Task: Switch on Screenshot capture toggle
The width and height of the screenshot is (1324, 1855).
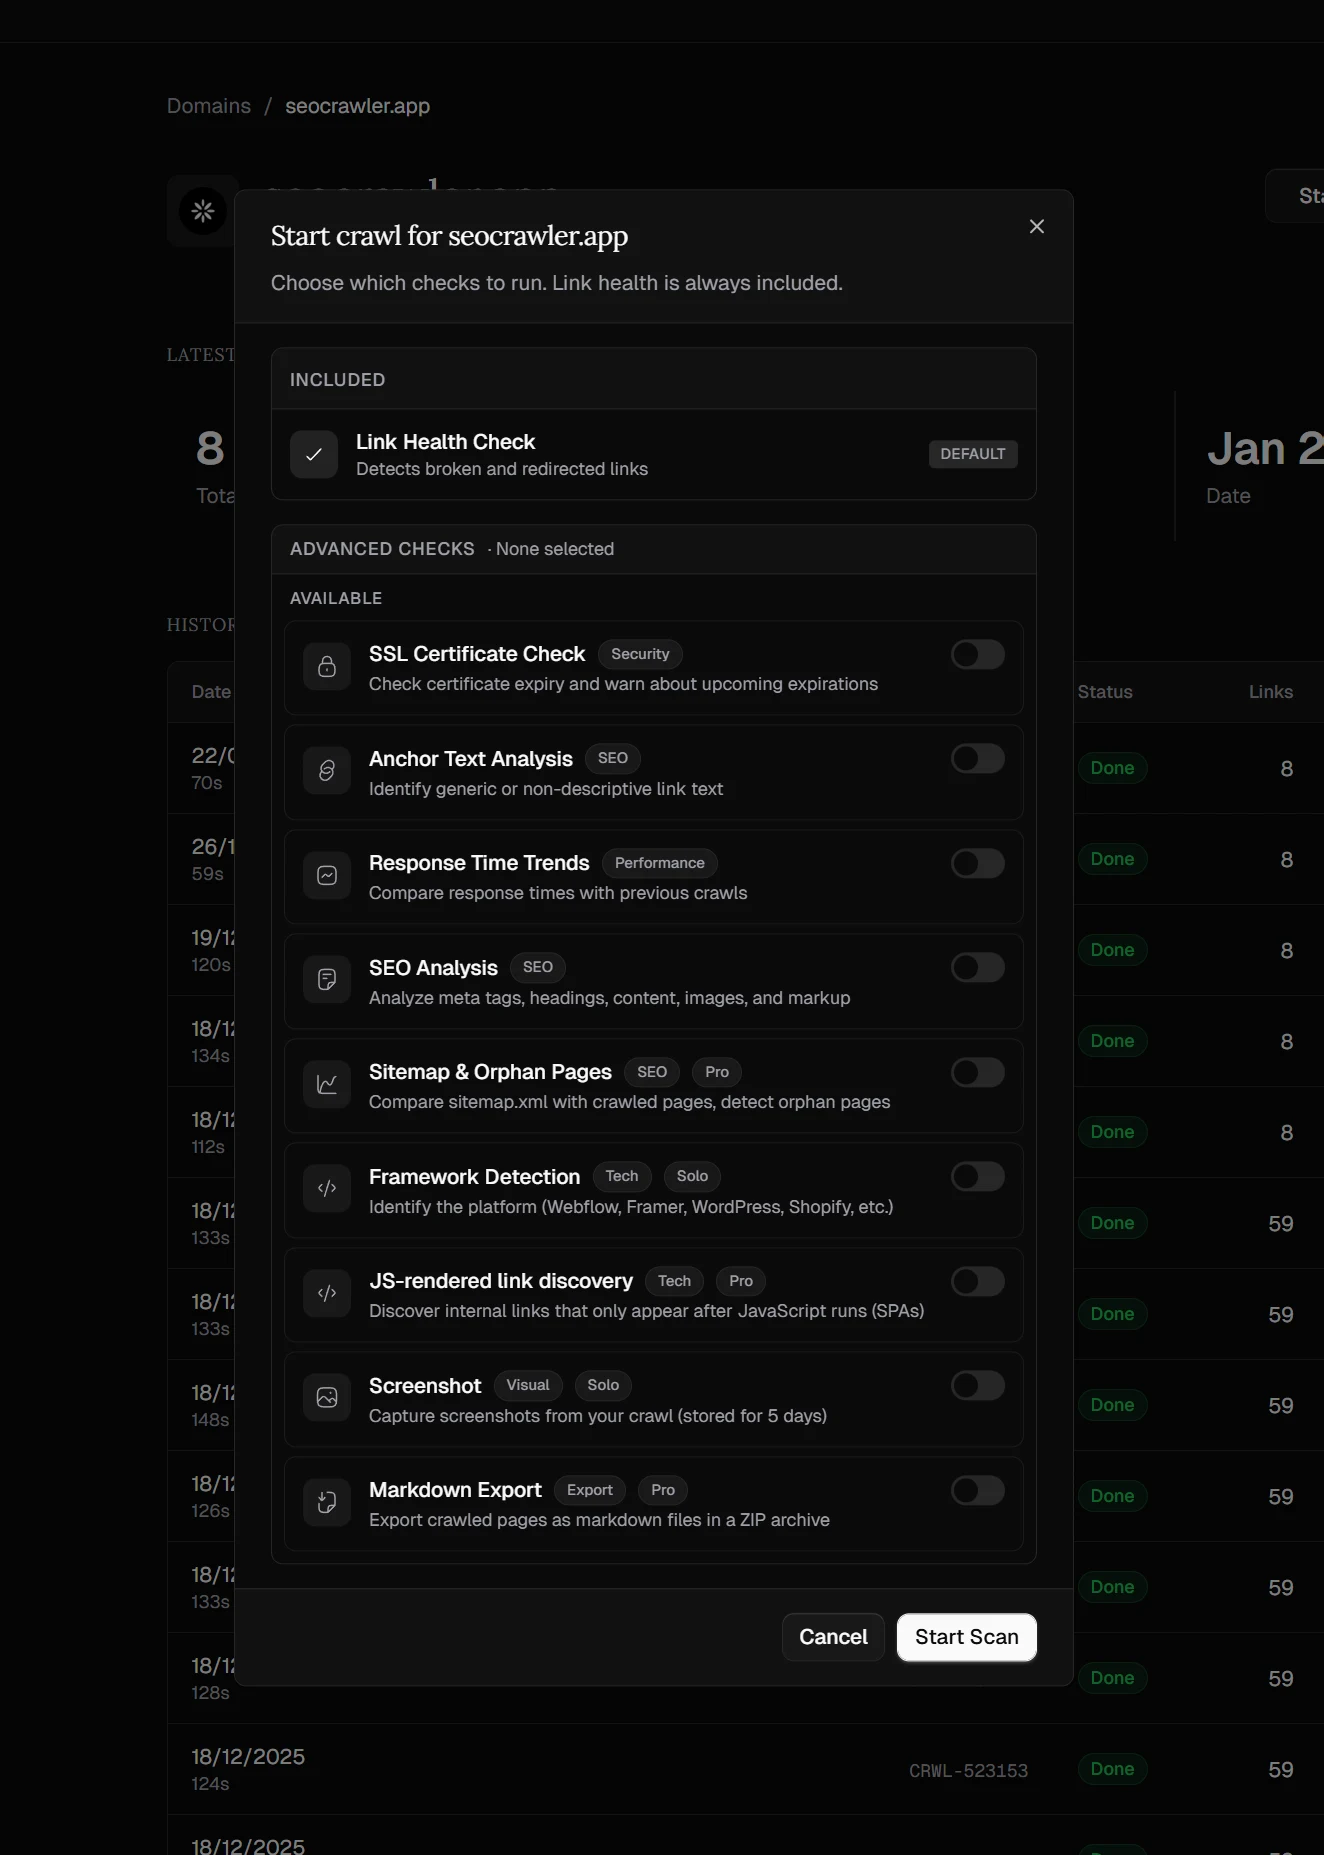Action: point(978,1386)
